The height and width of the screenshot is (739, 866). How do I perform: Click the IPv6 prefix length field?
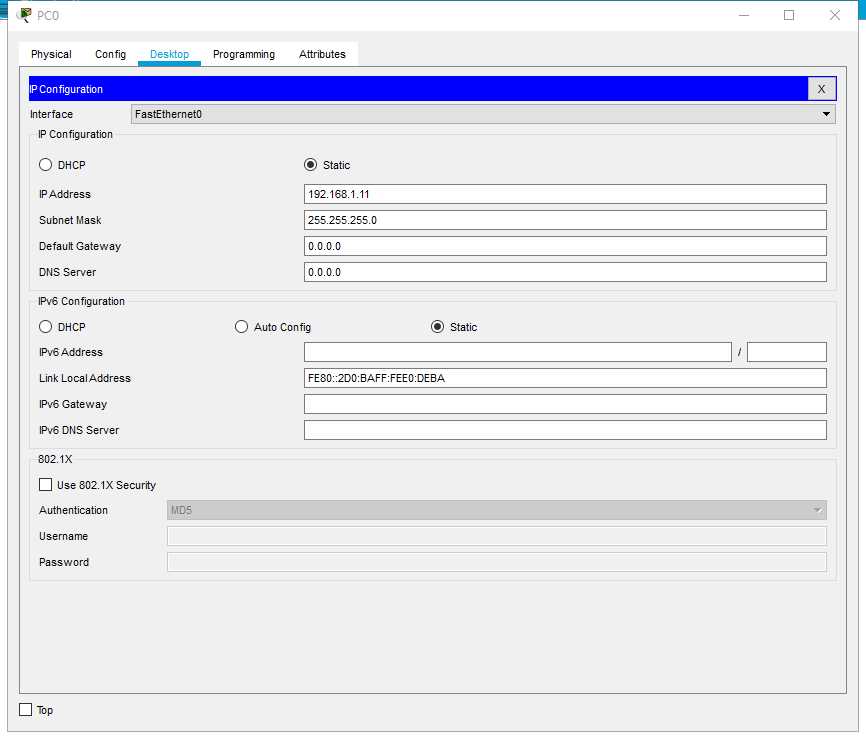coord(786,352)
